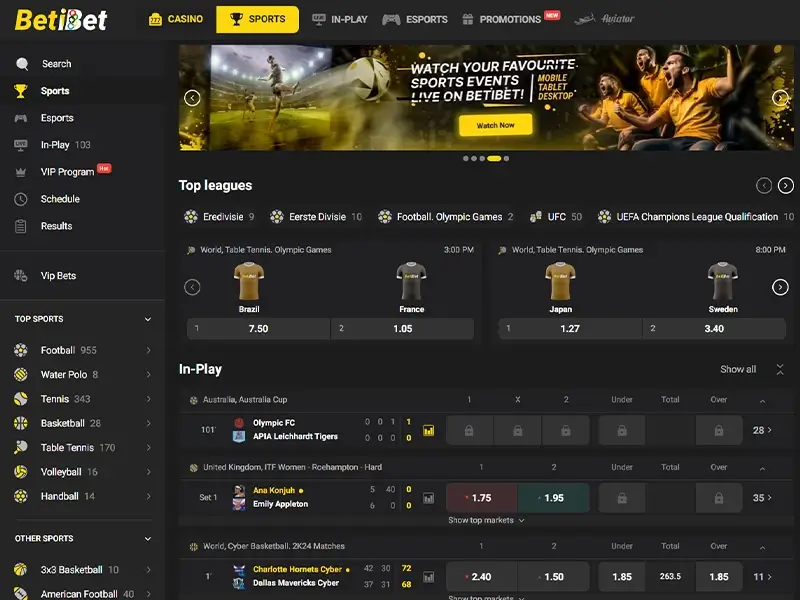Collapse the In-Play section with toggle arrows
Screen dimensions: 800x600
click(780, 369)
